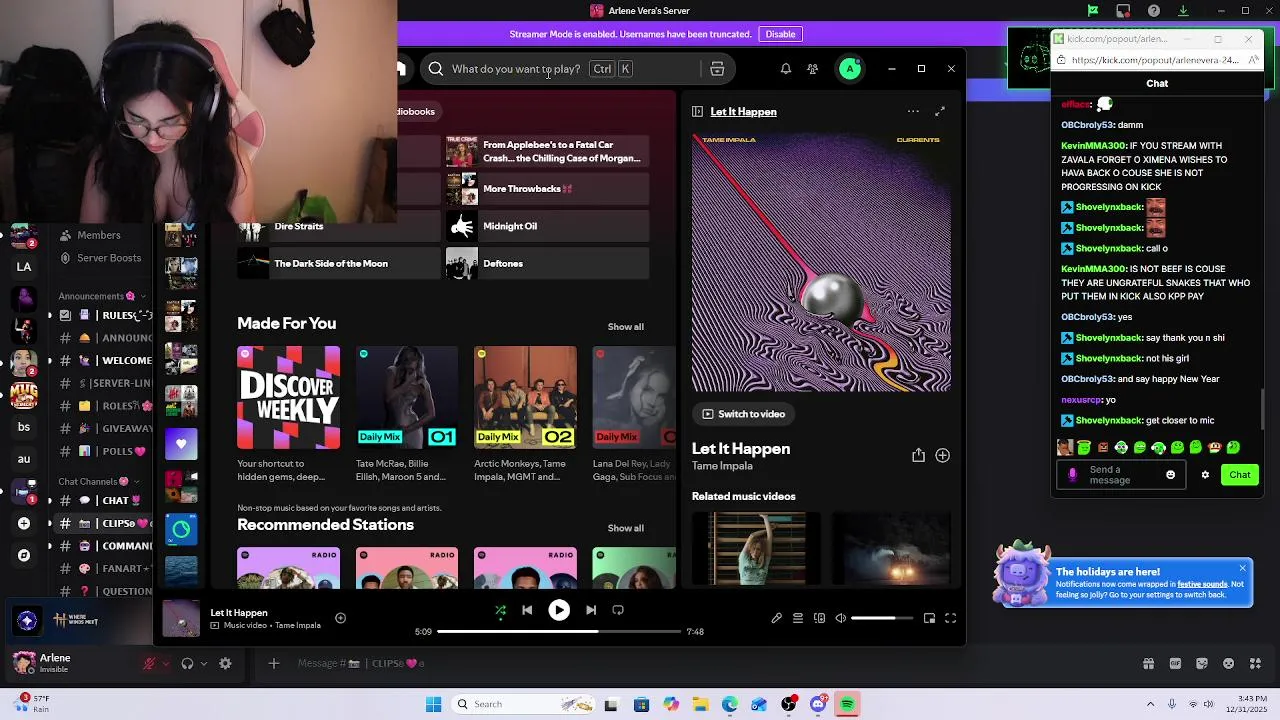This screenshot has height=720, width=1280.
Task: Open Tame Impala artist link in Now Playing
Action: coord(722,466)
